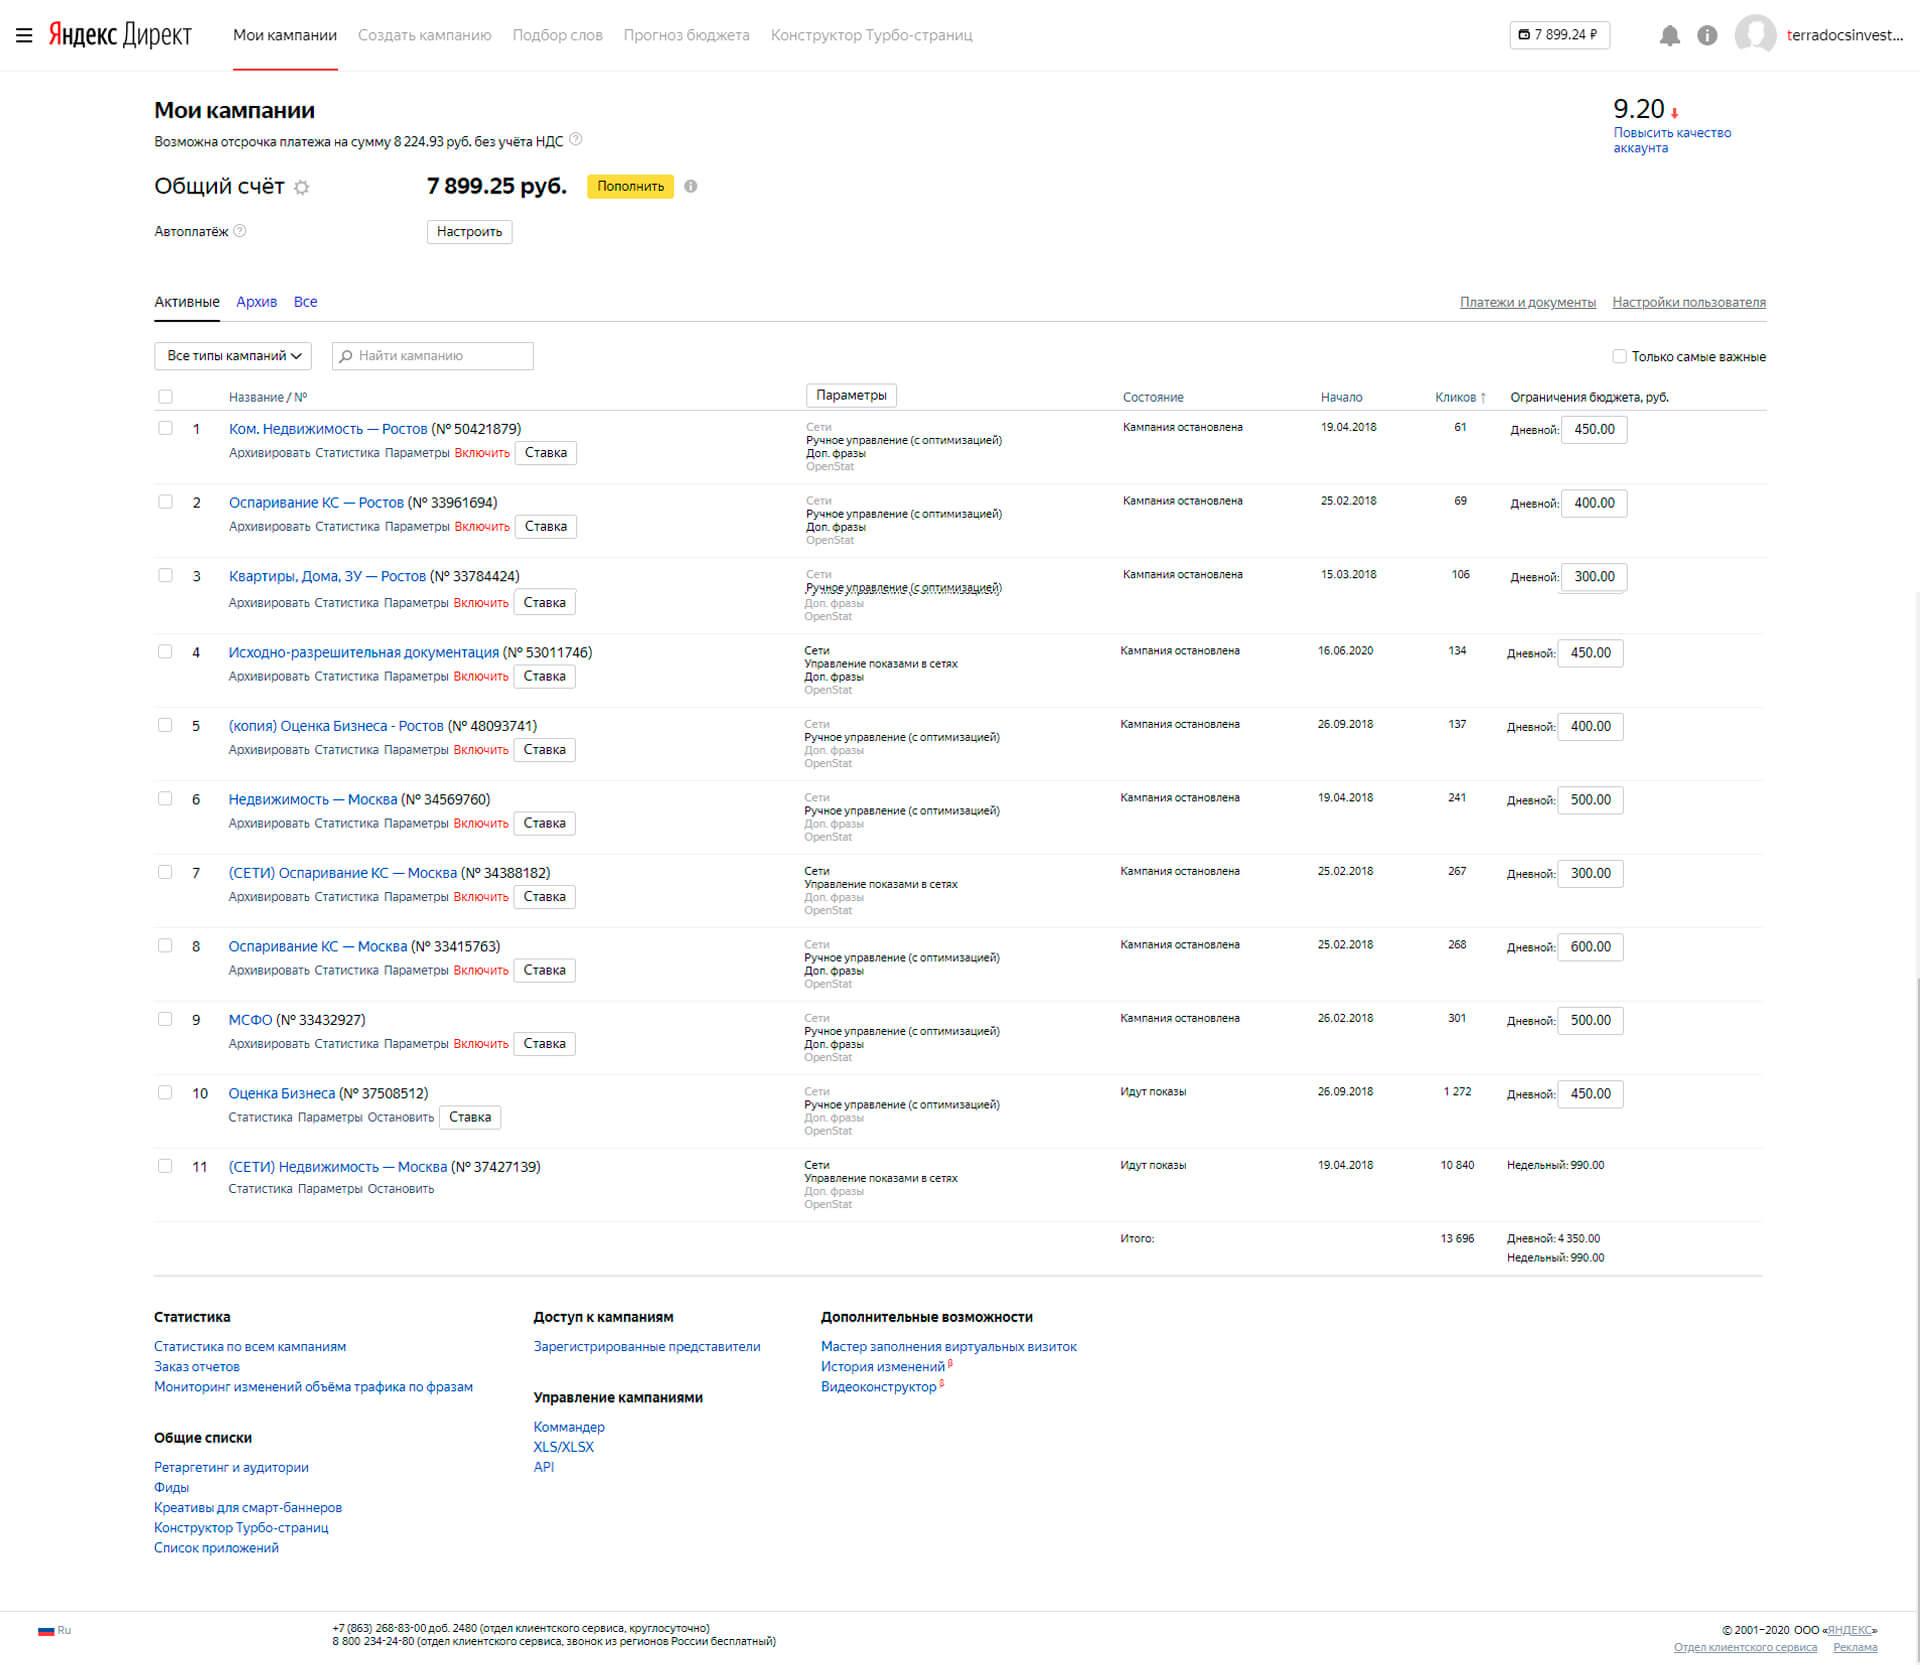Open the hamburger menu icon

(x=24, y=35)
